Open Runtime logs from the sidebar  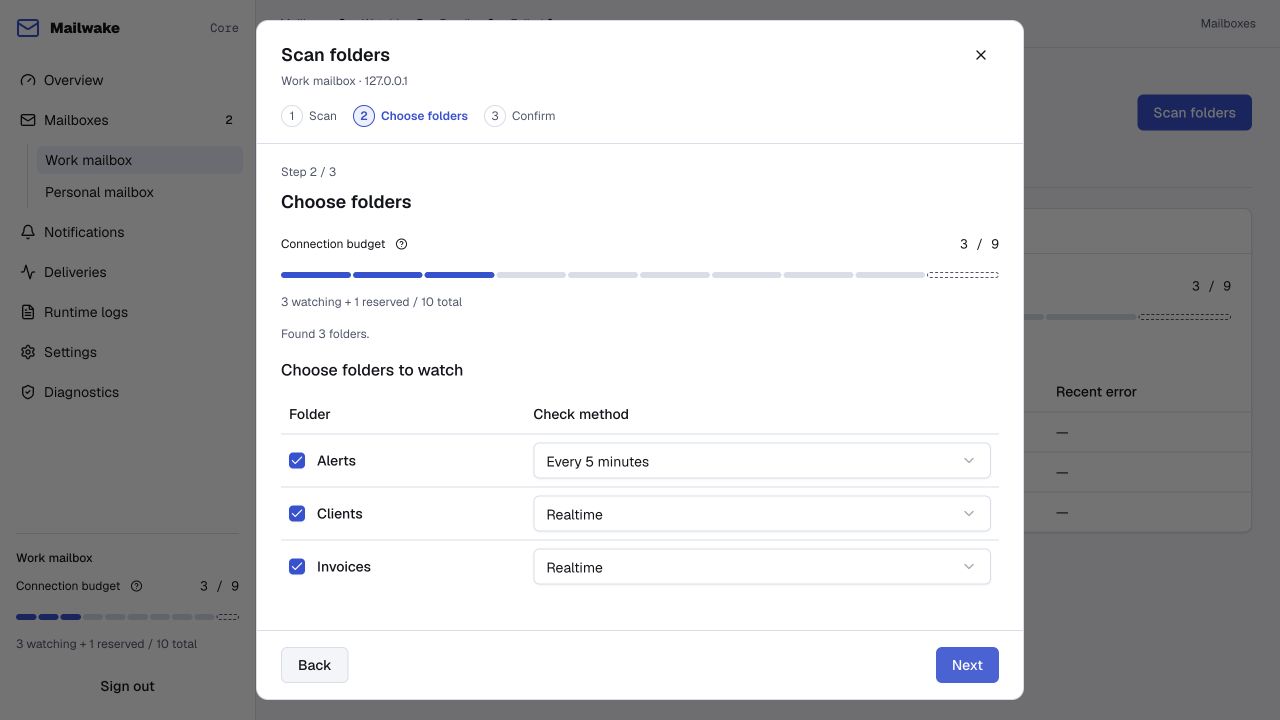tap(127, 312)
